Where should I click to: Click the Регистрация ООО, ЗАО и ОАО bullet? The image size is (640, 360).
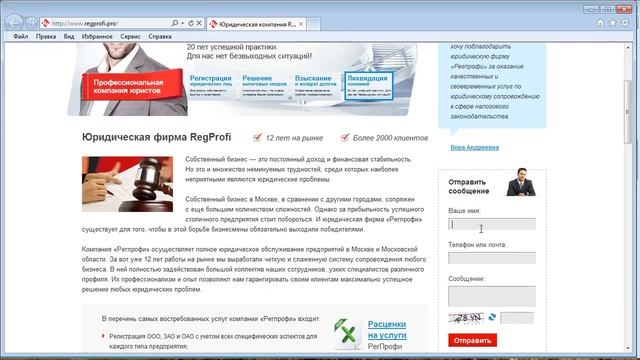pyautogui.click(x=213, y=341)
